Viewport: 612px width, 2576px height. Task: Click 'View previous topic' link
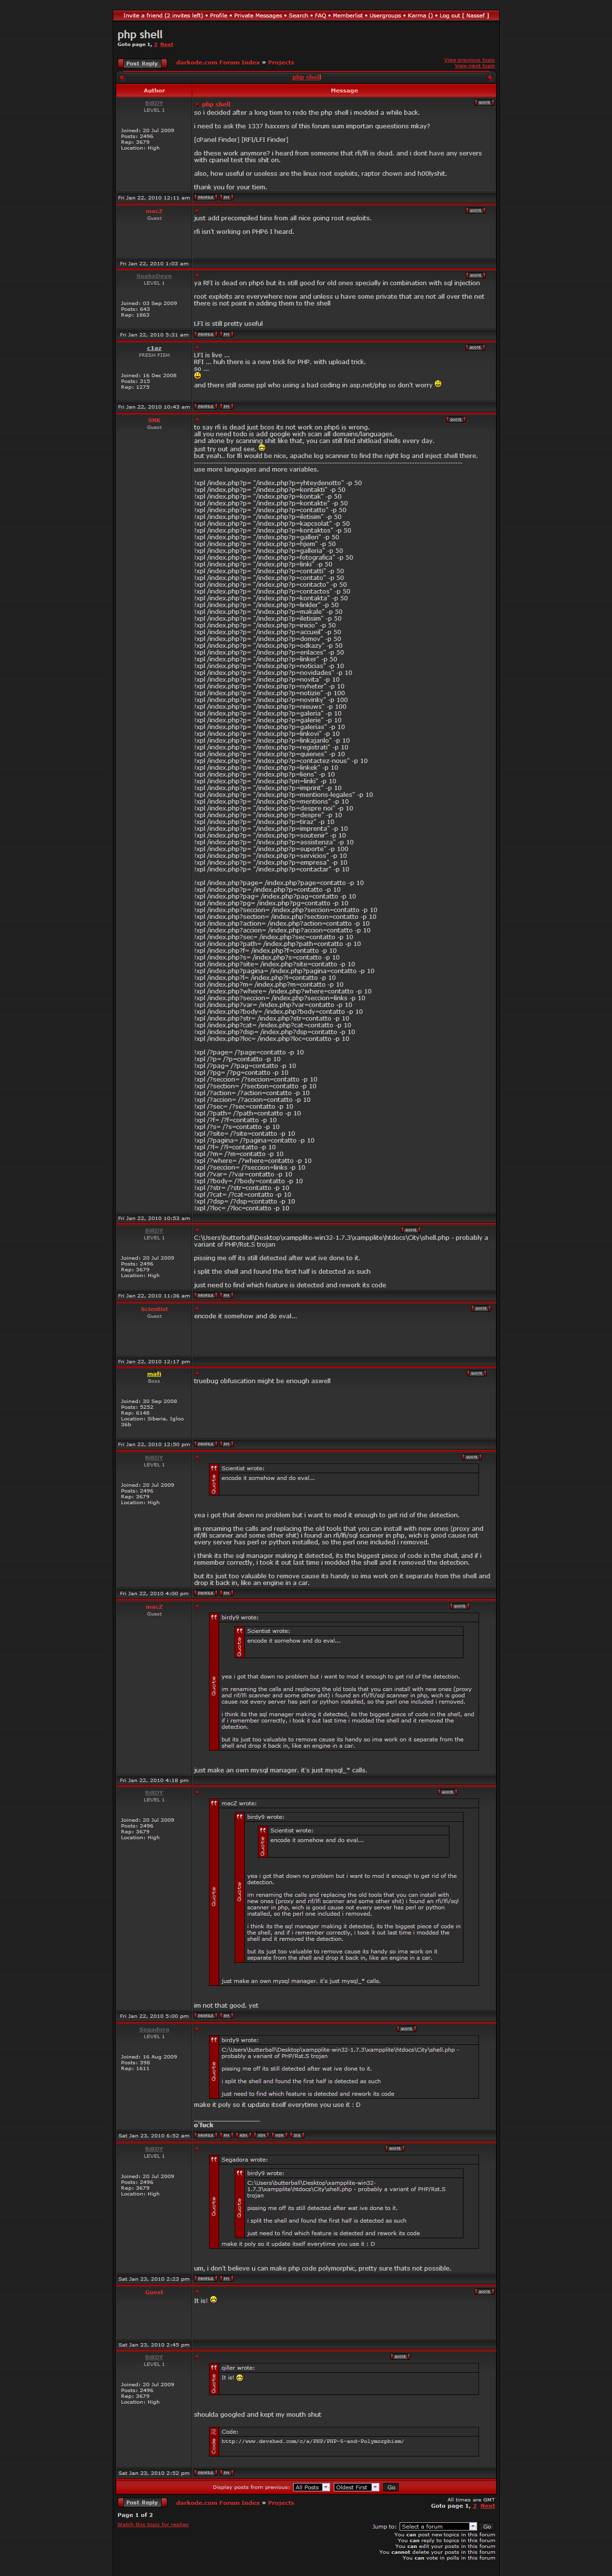coord(469,60)
